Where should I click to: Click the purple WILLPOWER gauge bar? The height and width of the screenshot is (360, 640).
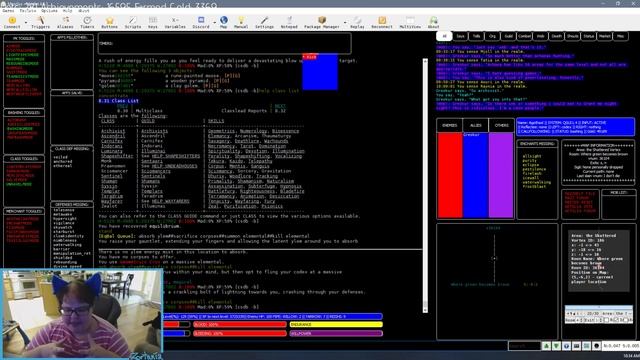click(336, 333)
